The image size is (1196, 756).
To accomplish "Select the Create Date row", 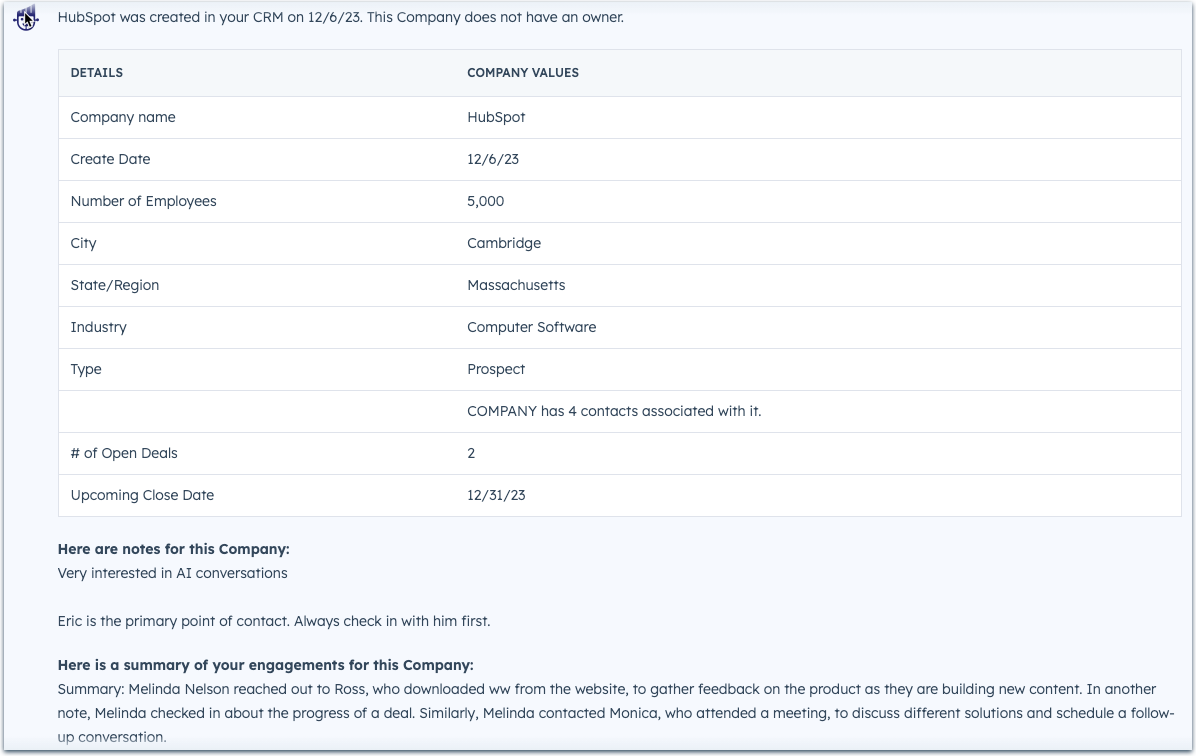I will pos(110,159).
